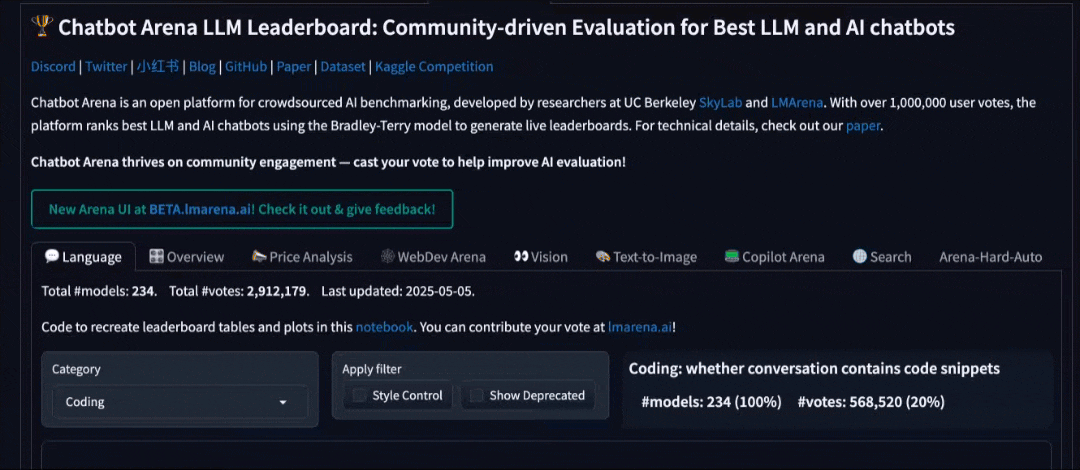Open the 'paper' link for technical details
Image resolution: width=1080 pixels, height=470 pixels.
(863, 127)
